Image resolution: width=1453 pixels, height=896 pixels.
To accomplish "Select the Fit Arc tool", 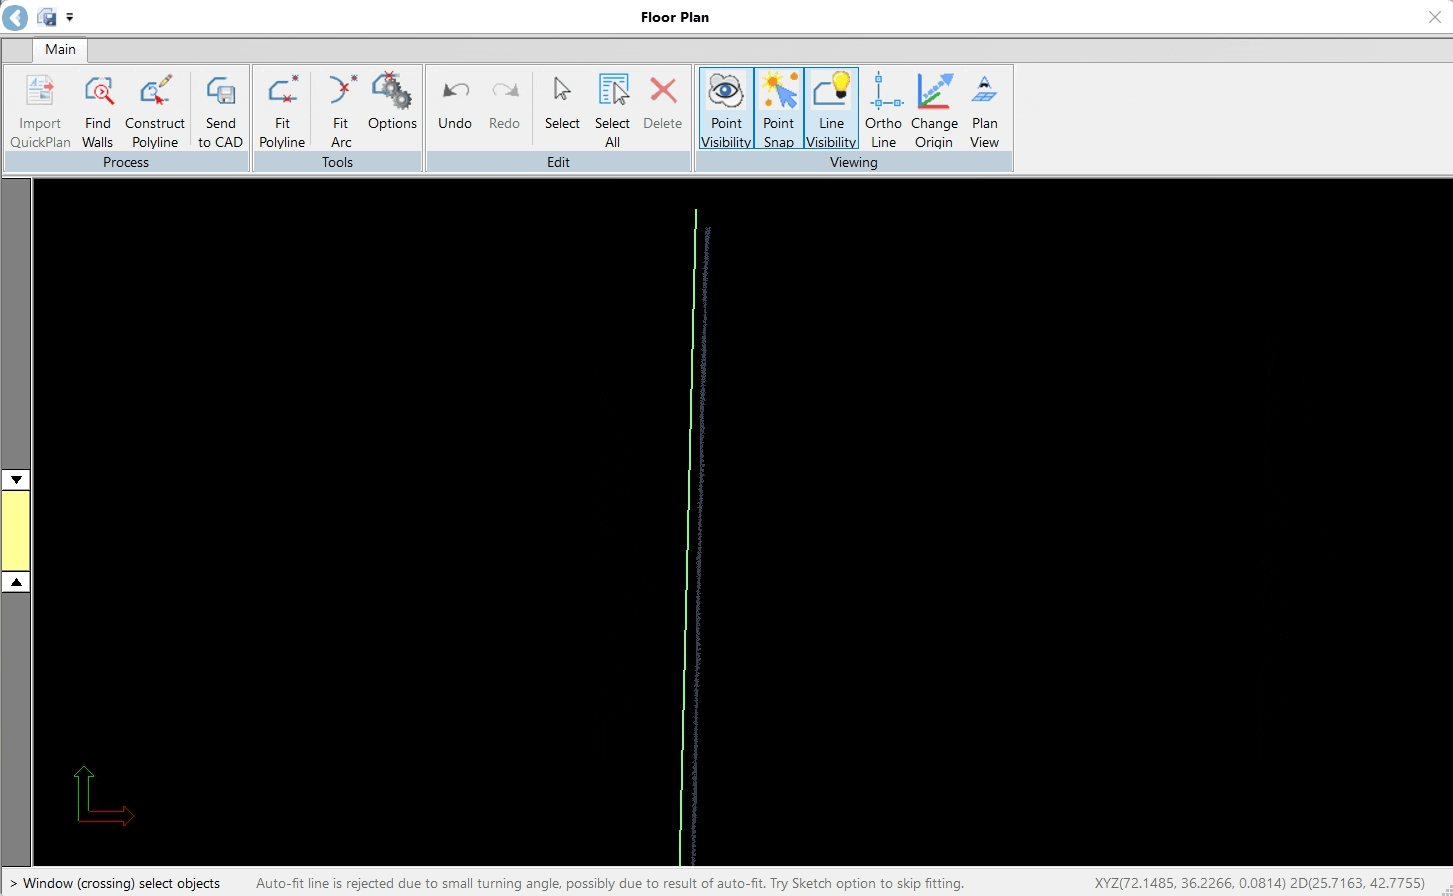I will click(340, 108).
